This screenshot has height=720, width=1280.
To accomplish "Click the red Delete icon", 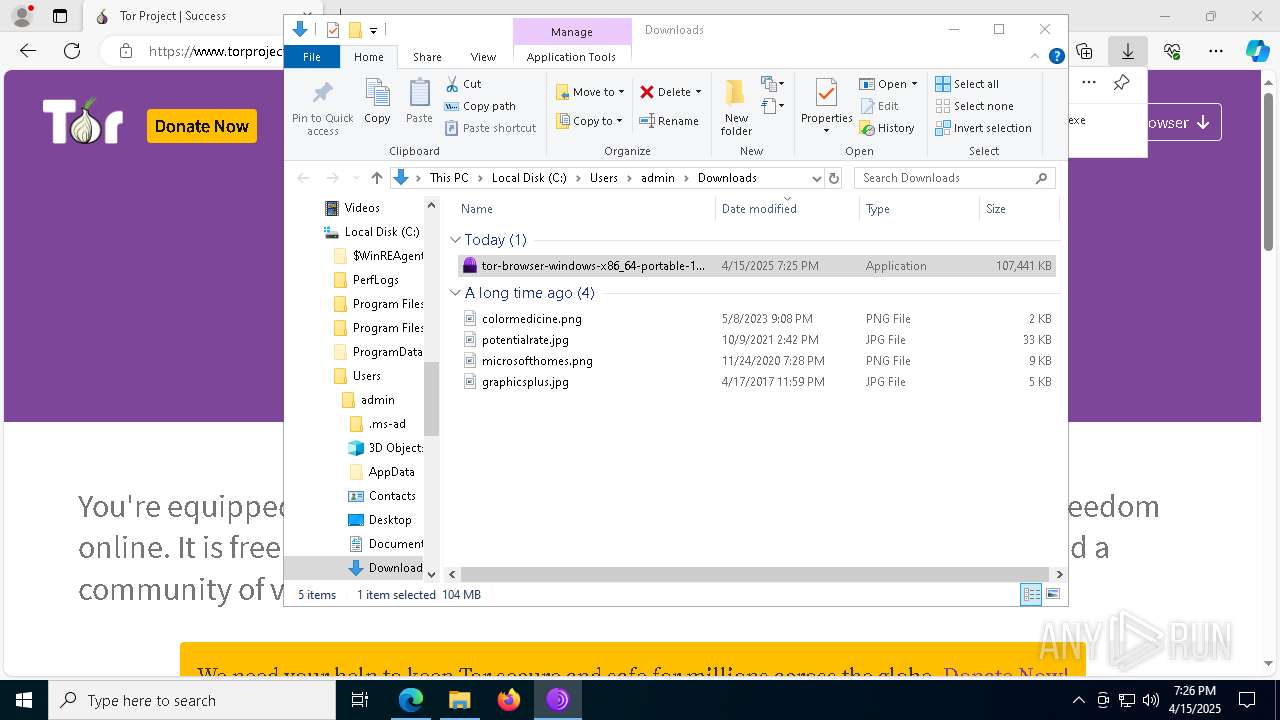I will pyautogui.click(x=647, y=92).
